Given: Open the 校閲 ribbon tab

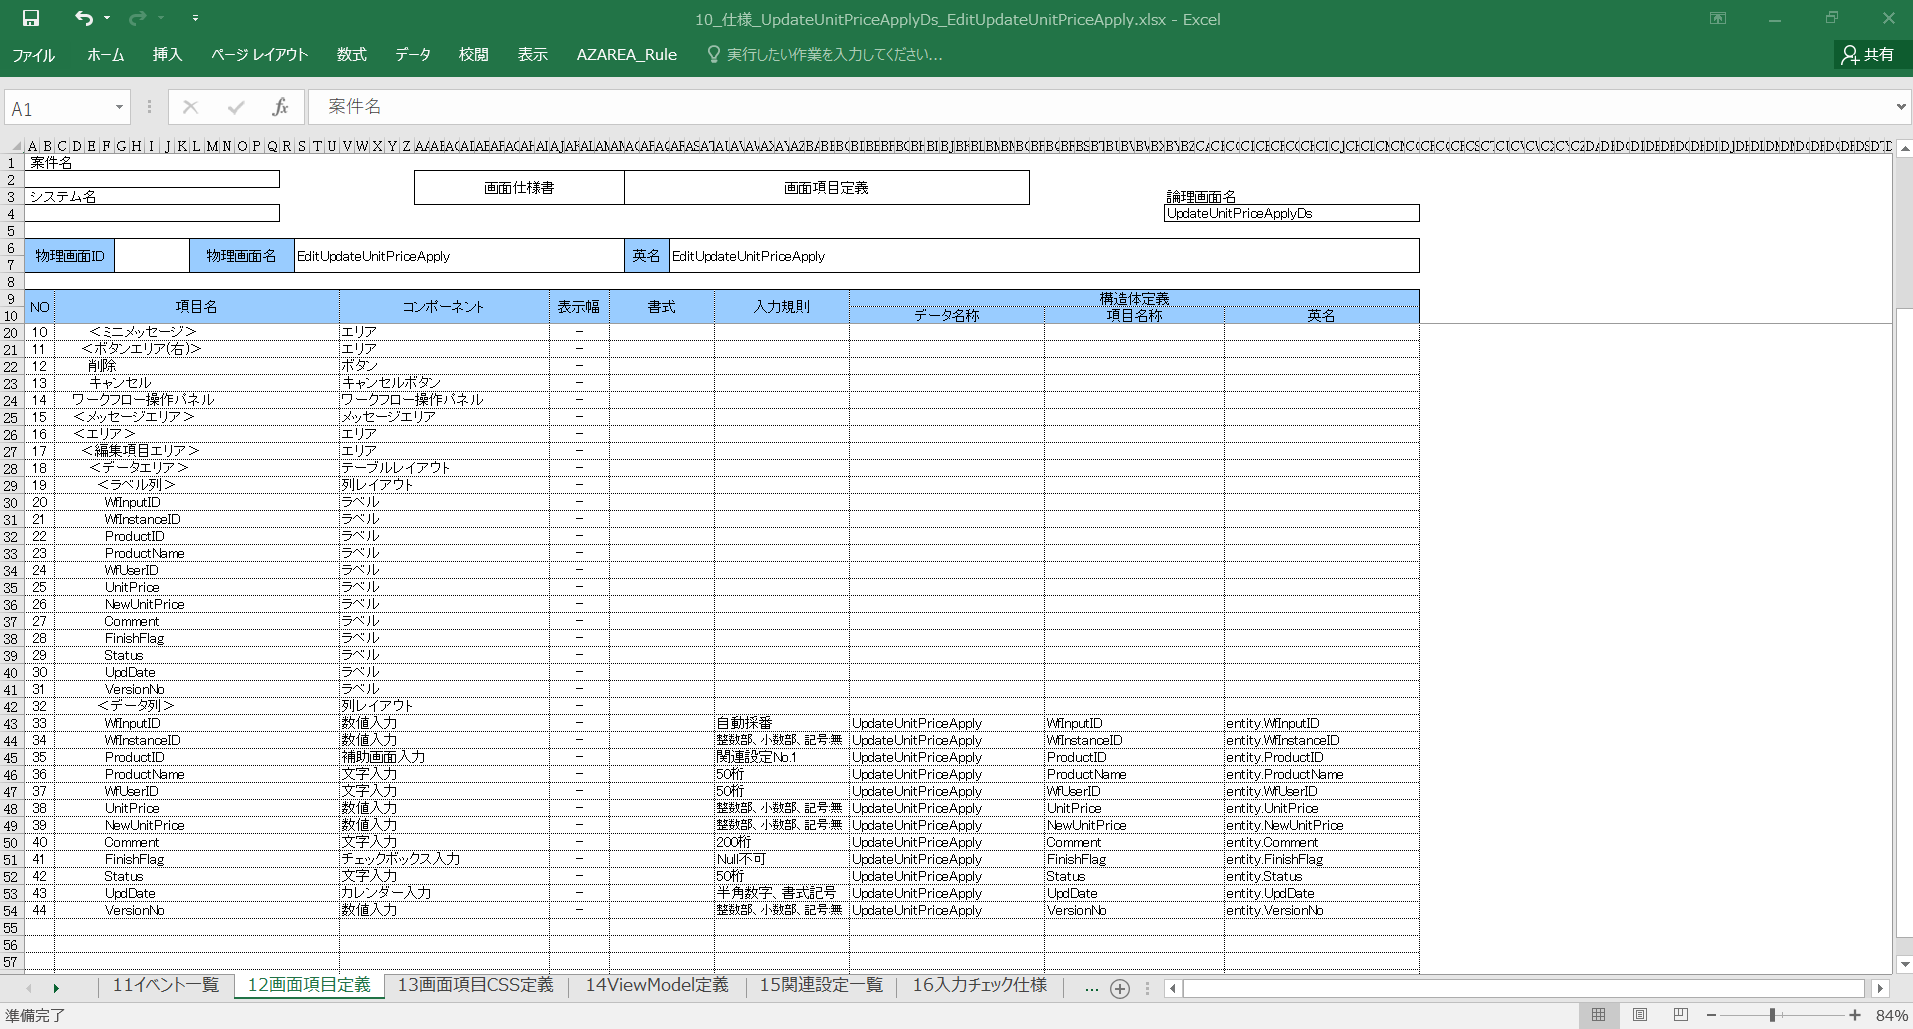Looking at the screenshot, I should (473, 55).
